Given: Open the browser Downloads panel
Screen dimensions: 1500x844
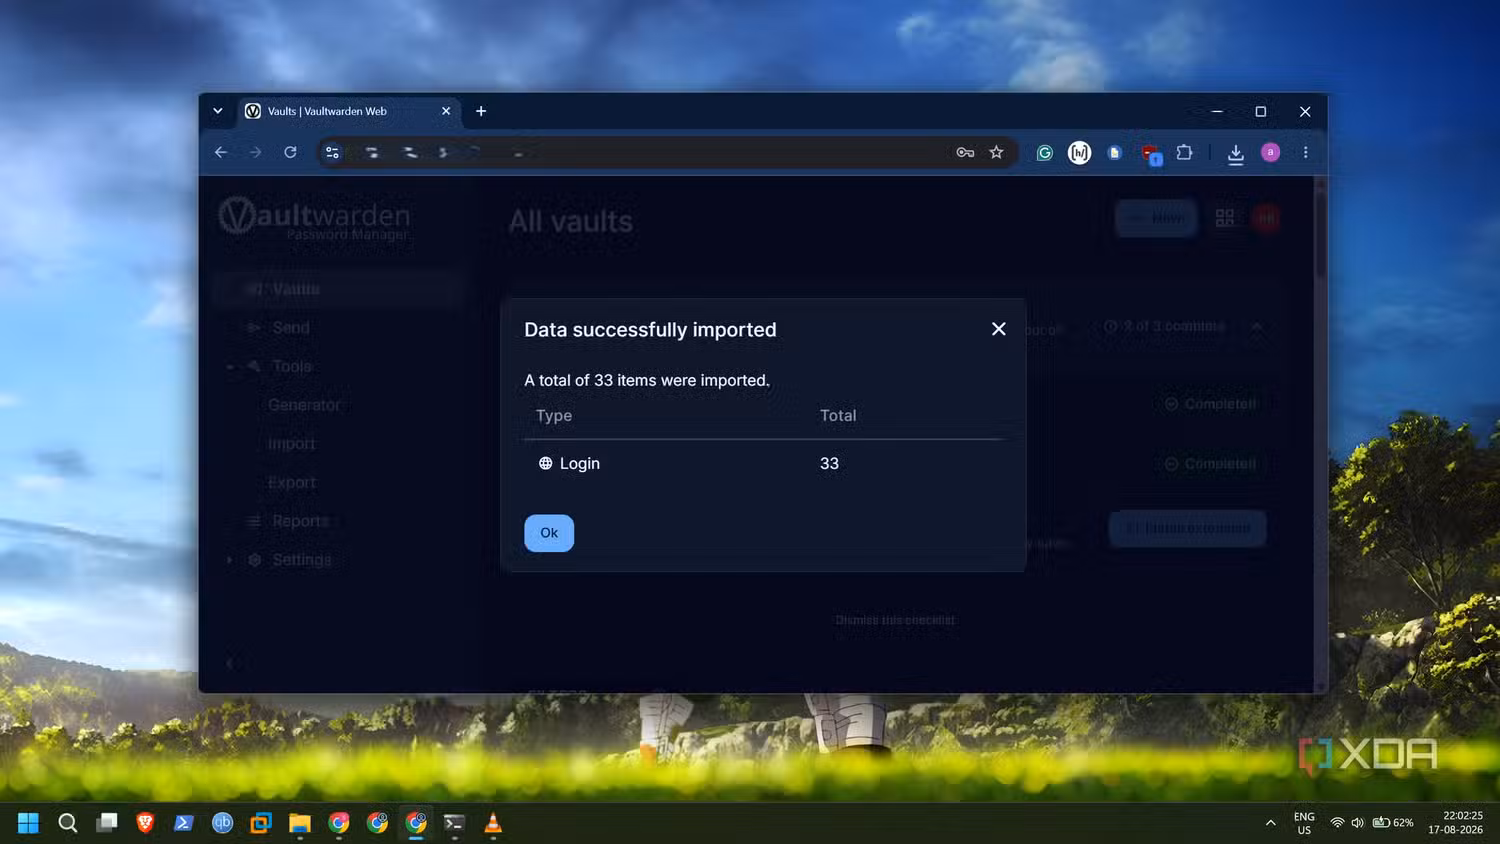Looking at the screenshot, I should [x=1236, y=153].
